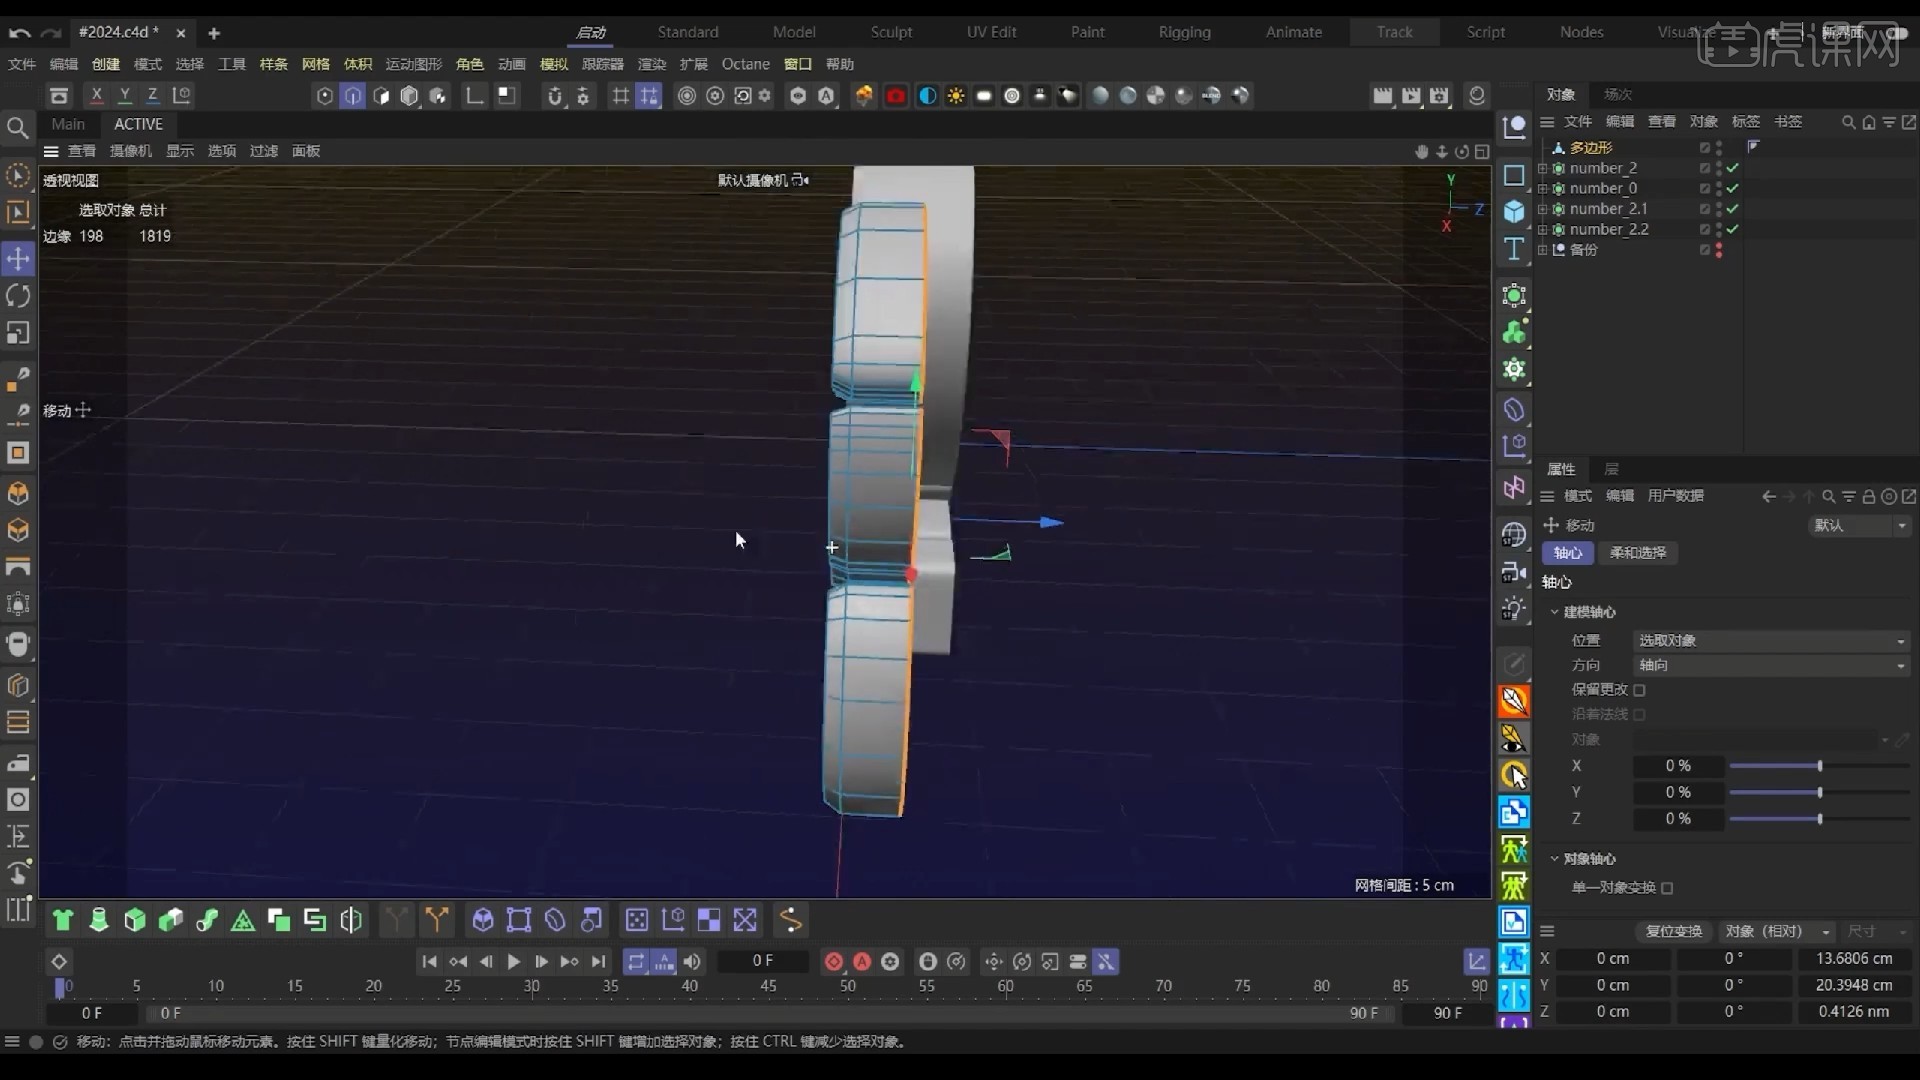This screenshot has width=1920, height=1080.
Task: Expand the number_0 tree node
Action: 1543,188
